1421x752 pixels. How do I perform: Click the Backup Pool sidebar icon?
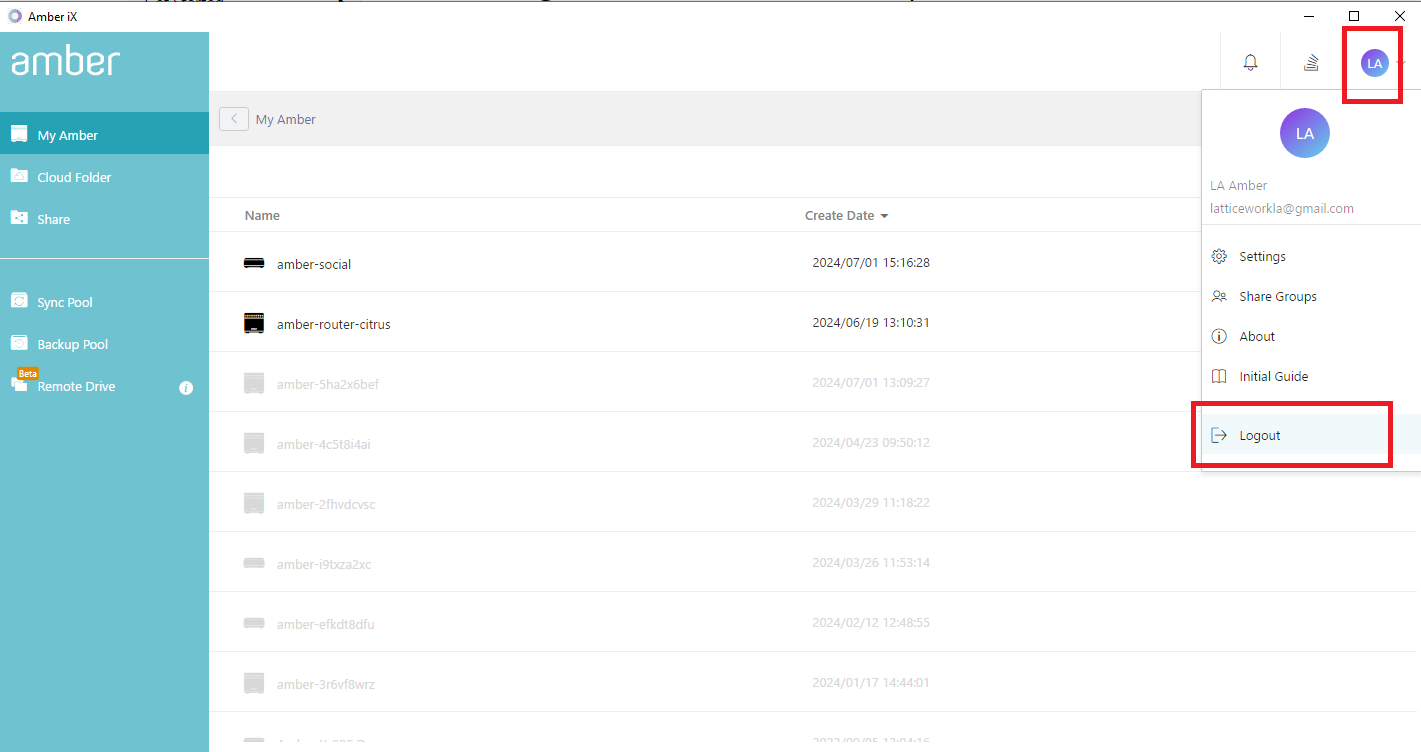(x=19, y=343)
